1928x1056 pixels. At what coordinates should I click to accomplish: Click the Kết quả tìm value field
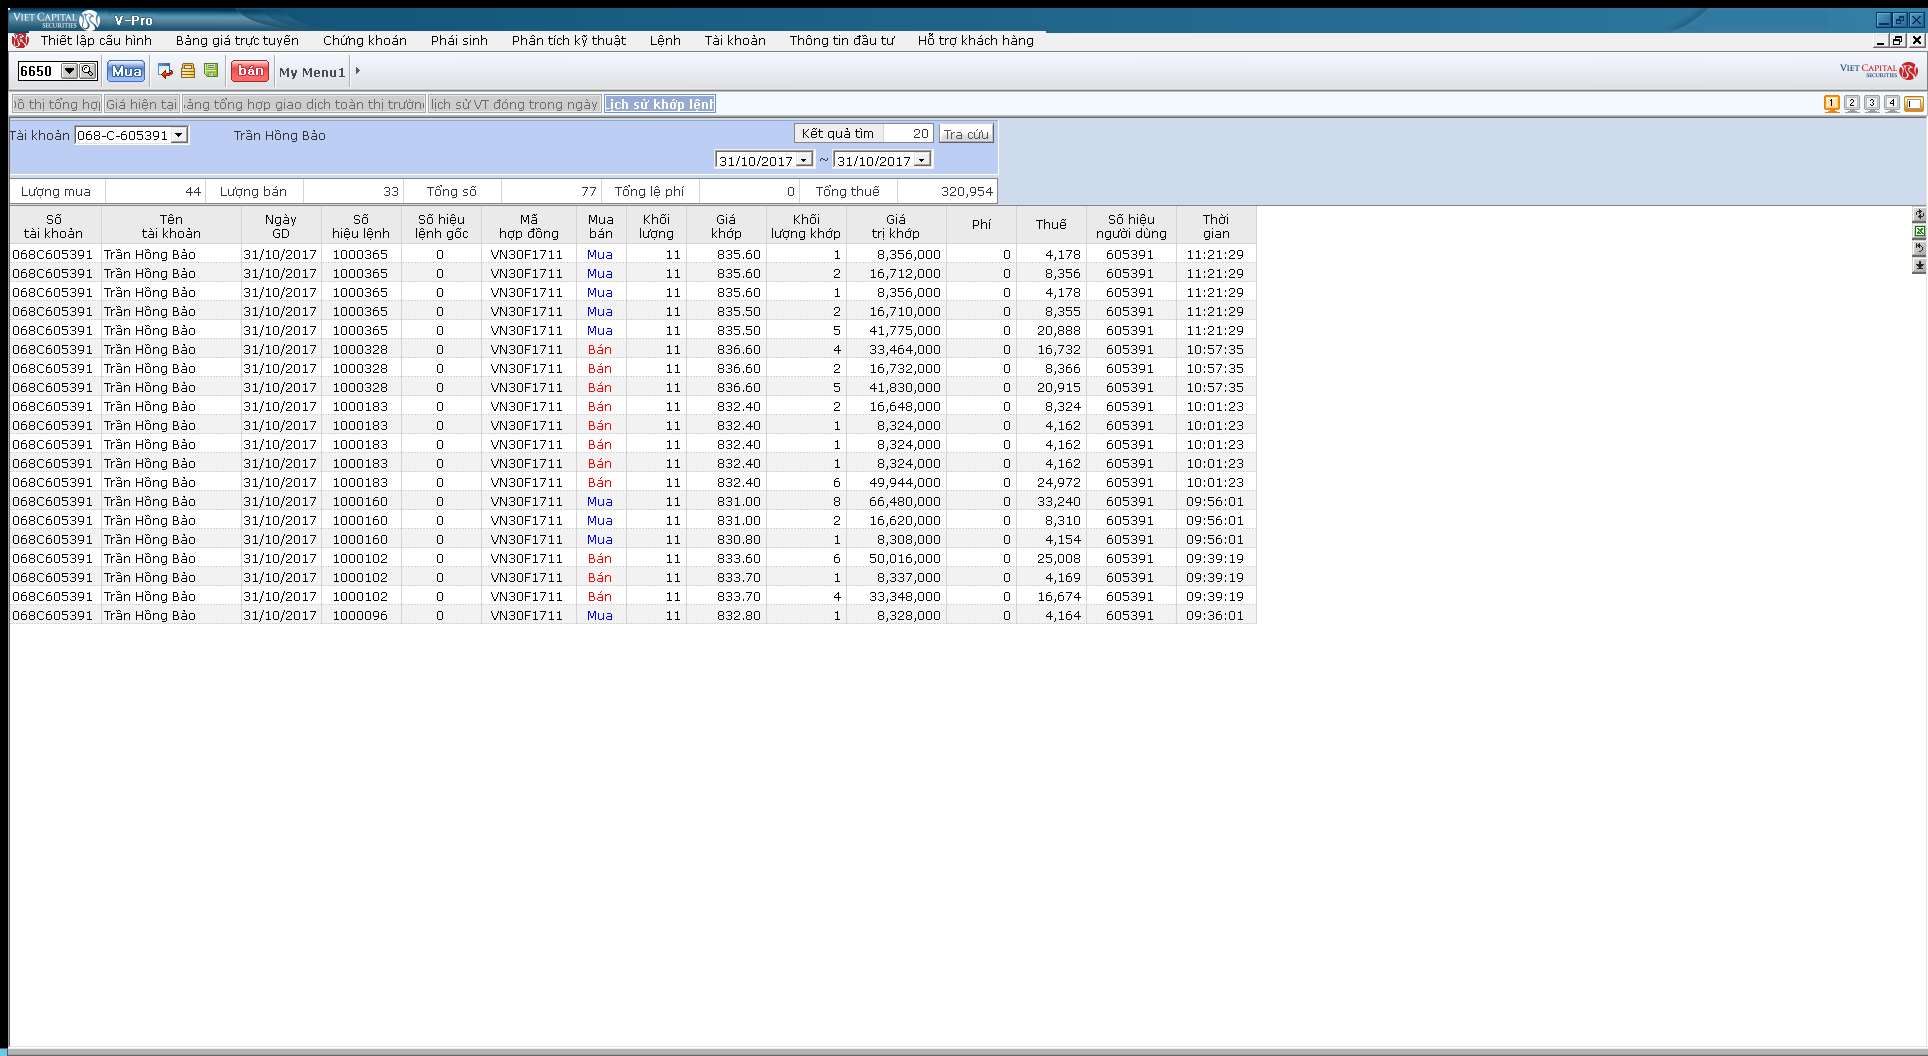(x=909, y=134)
